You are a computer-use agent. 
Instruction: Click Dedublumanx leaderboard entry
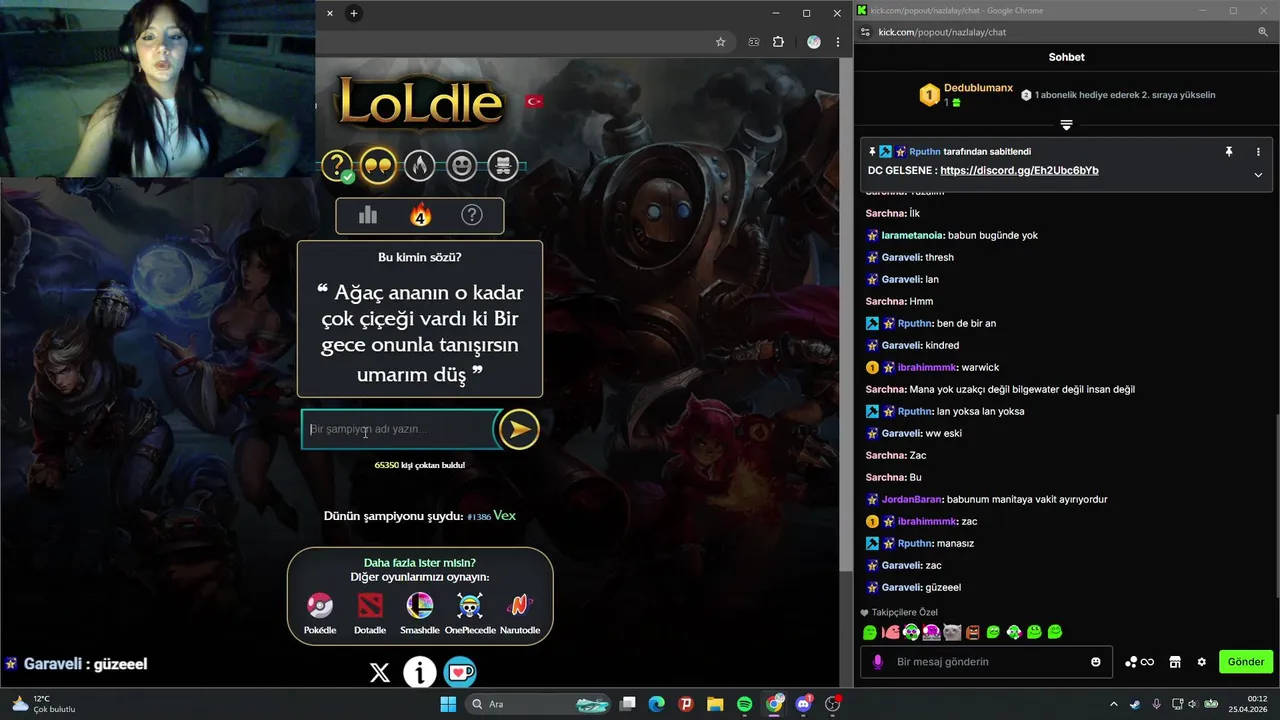point(965,95)
